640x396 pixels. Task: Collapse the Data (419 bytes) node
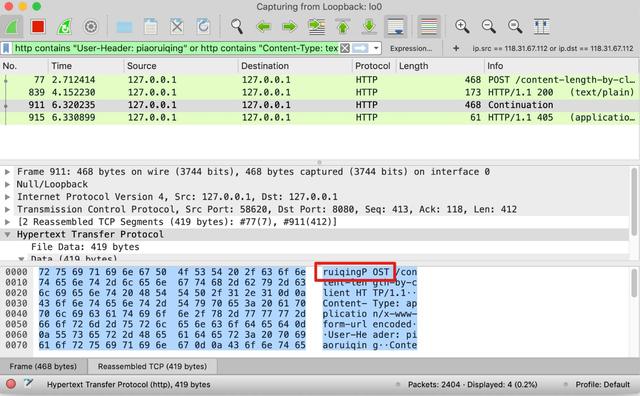pos(21,258)
